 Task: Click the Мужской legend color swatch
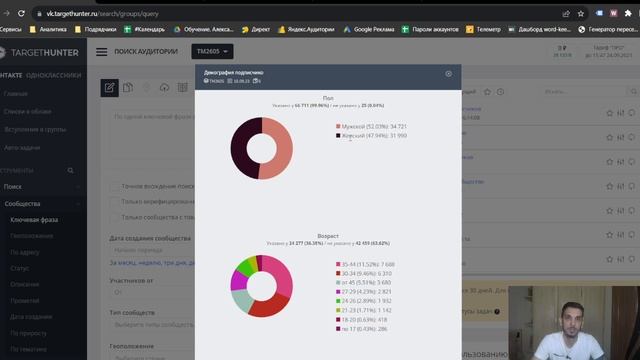(338, 127)
